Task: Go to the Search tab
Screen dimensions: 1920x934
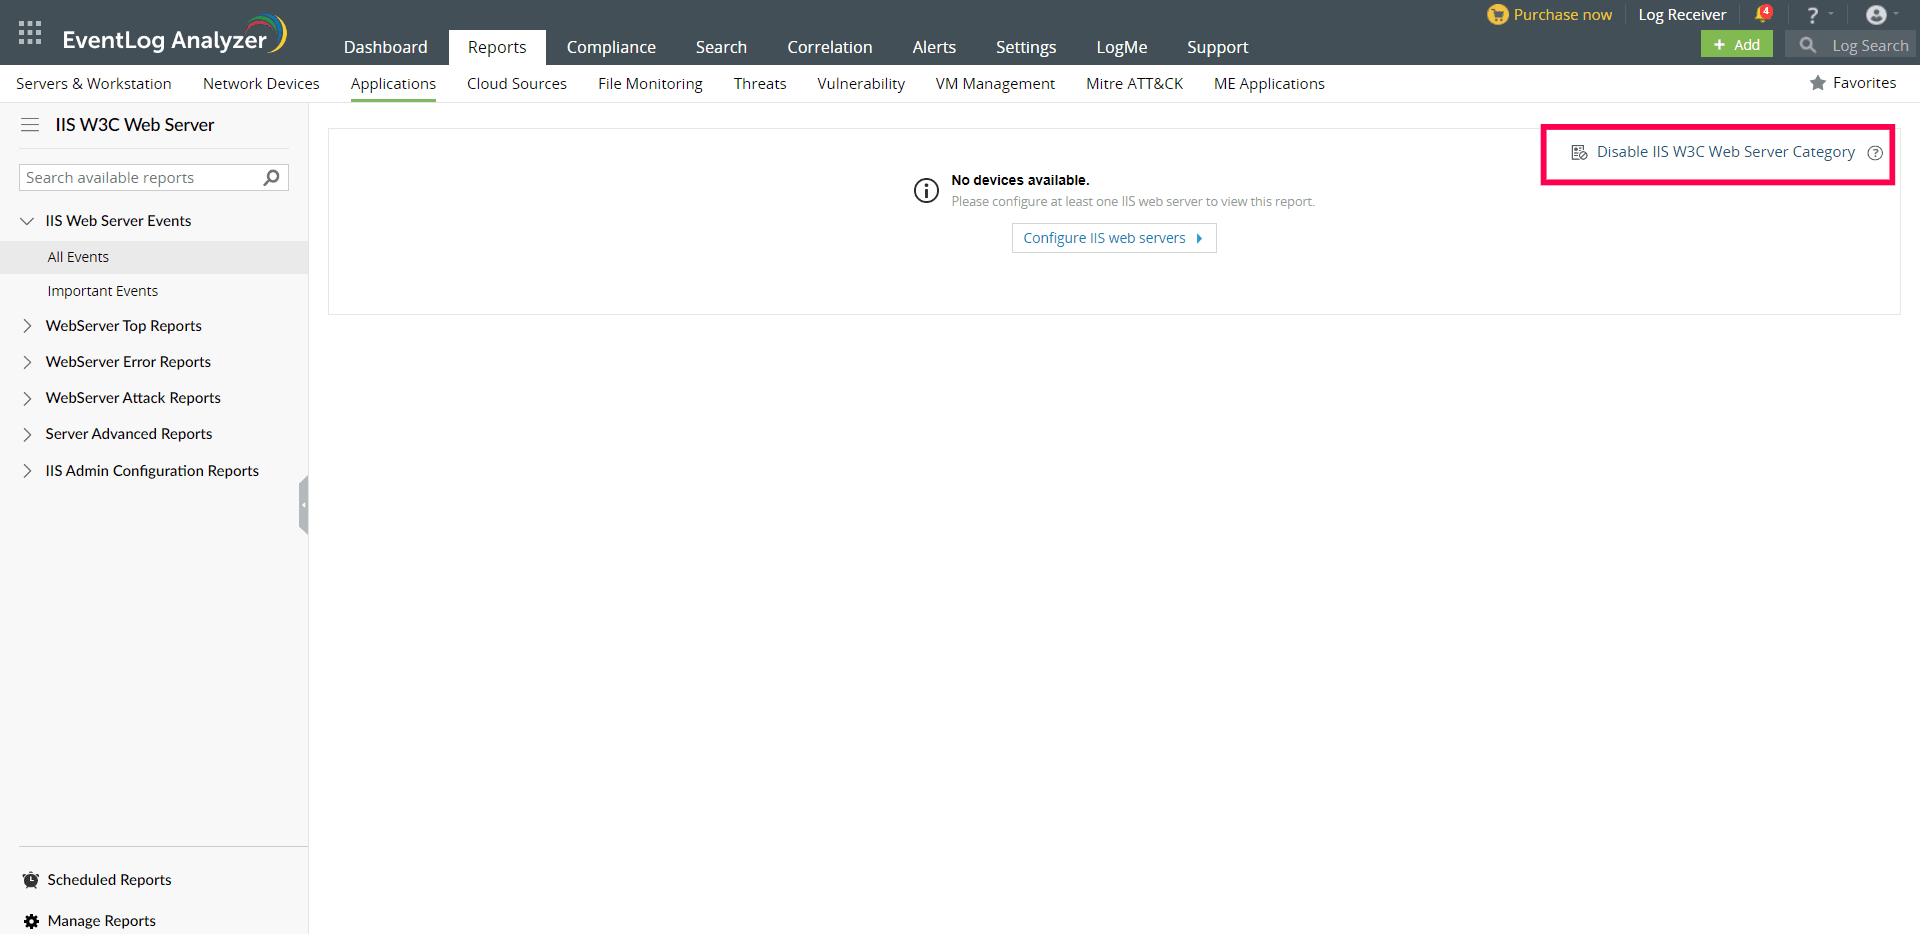Action: [x=721, y=47]
